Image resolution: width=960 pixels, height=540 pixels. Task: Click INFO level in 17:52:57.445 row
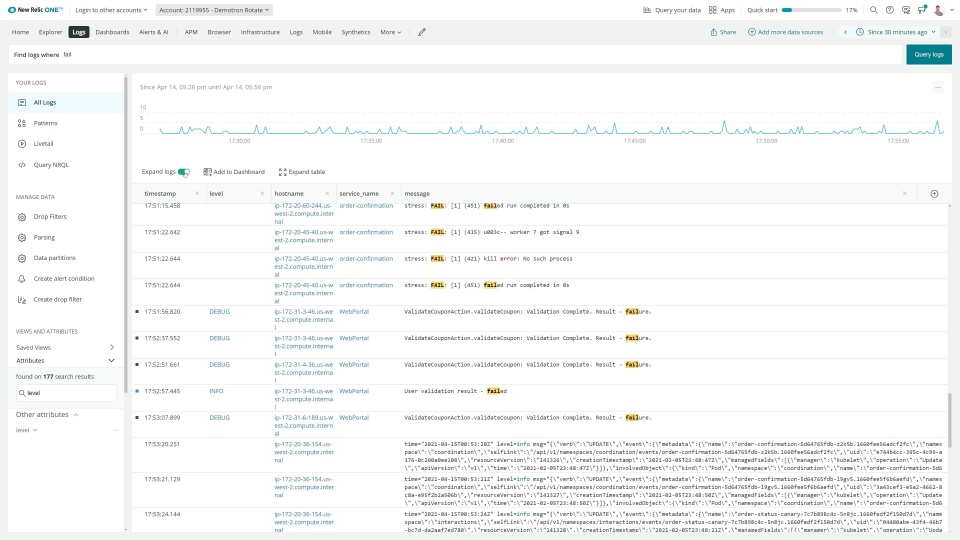coord(216,391)
